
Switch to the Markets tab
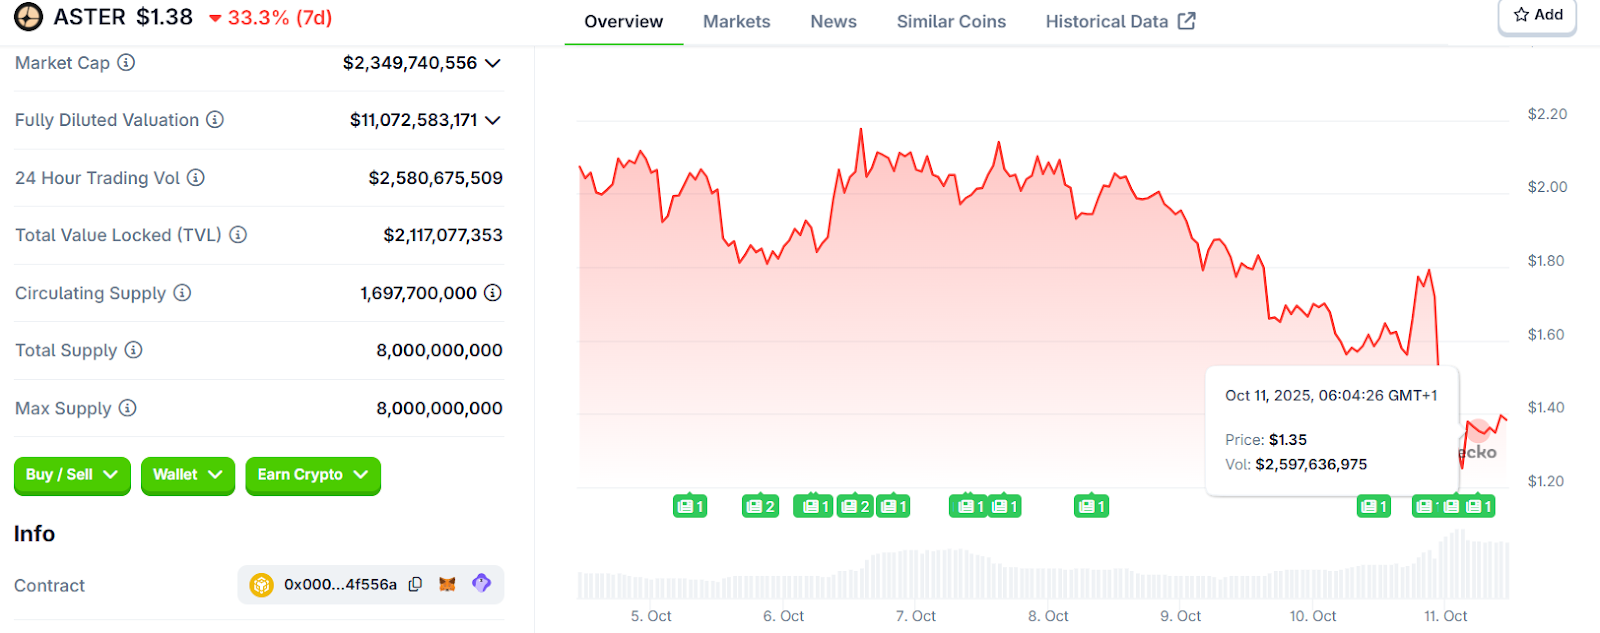pyautogui.click(x=736, y=21)
